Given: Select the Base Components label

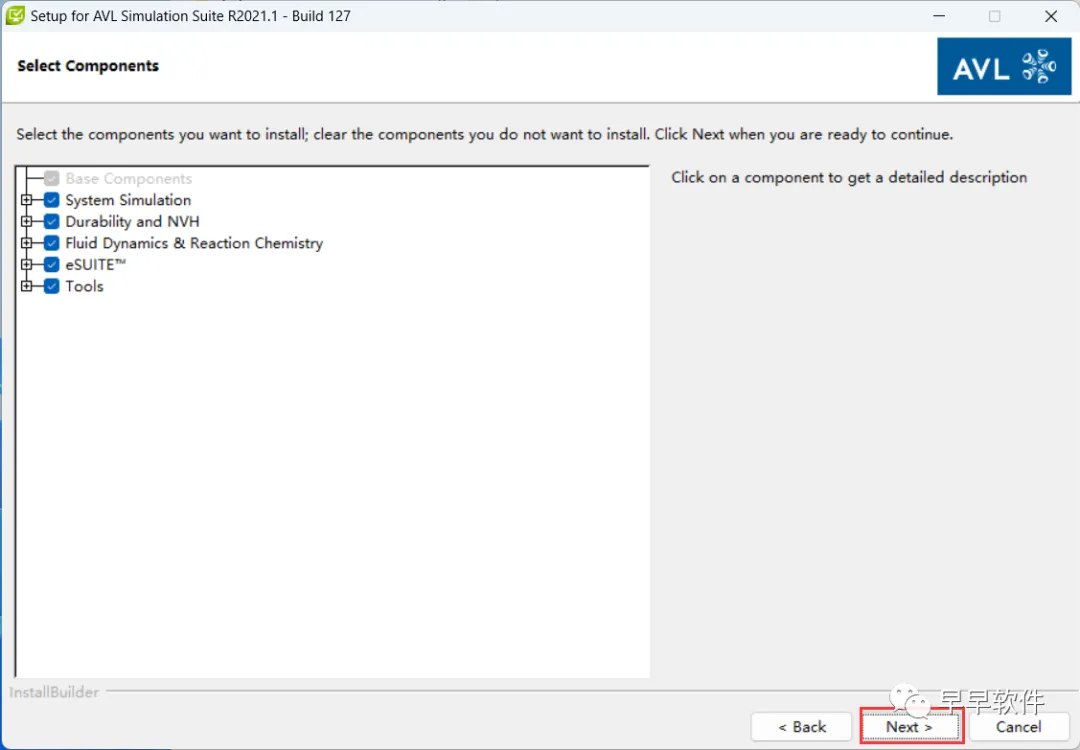Looking at the screenshot, I should tap(129, 179).
